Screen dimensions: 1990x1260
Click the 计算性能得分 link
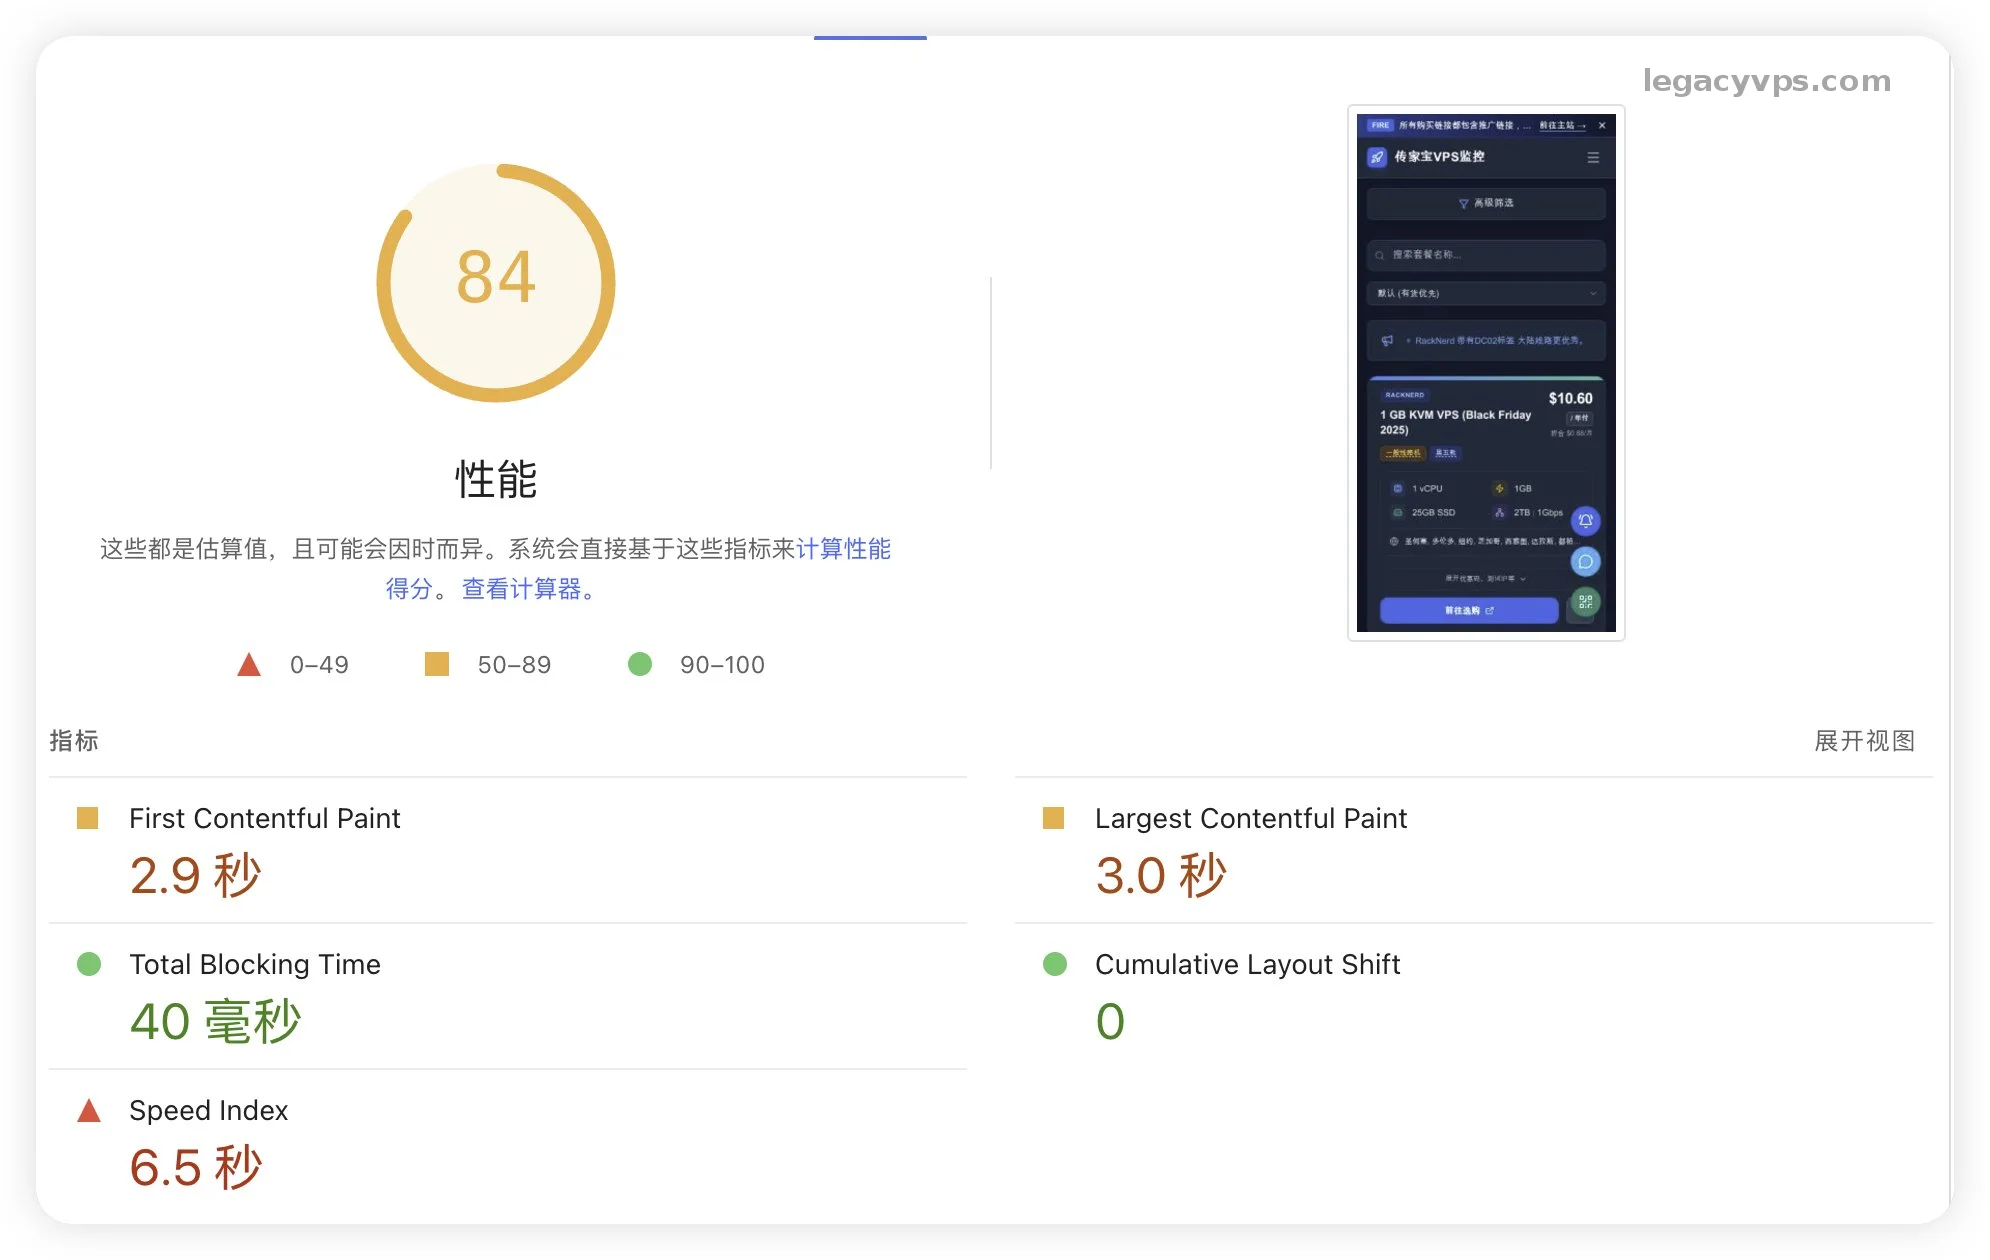tap(842, 549)
